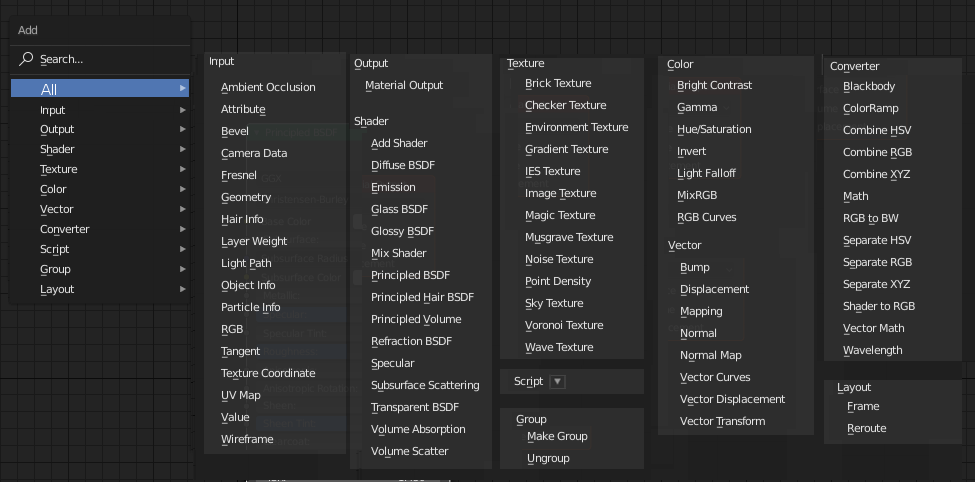Add a ColorRamp node

tap(871, 108)
